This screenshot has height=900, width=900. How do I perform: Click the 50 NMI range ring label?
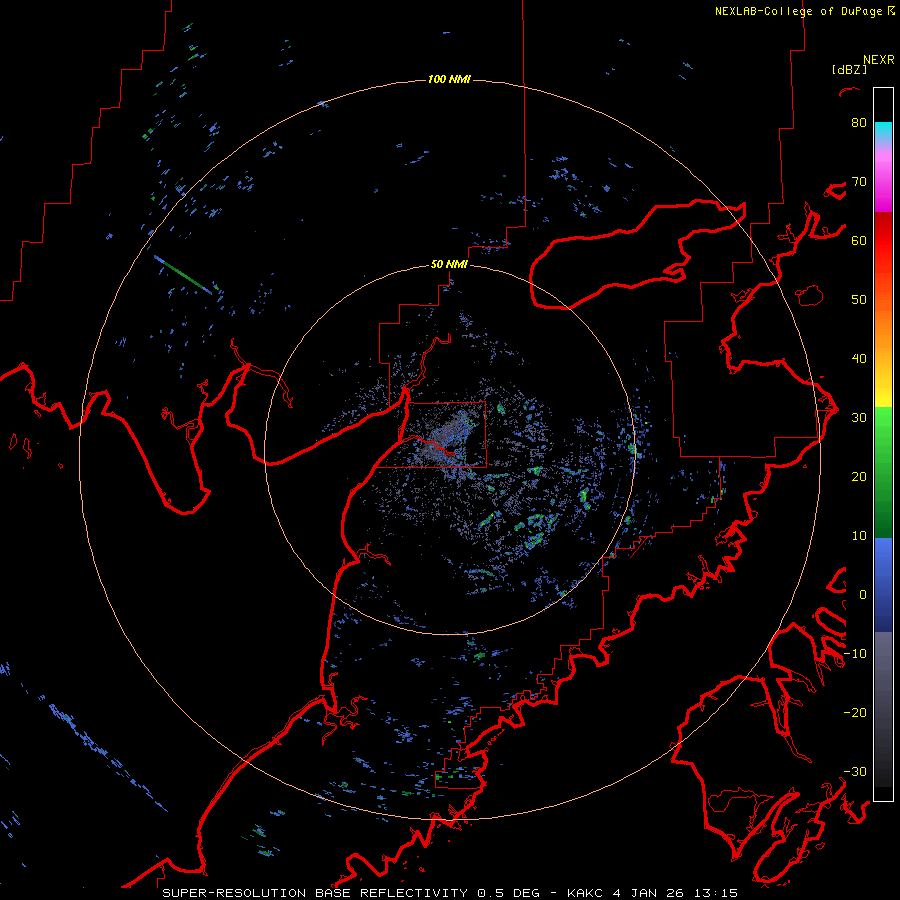pyautogui.click(x=449, y=264)
